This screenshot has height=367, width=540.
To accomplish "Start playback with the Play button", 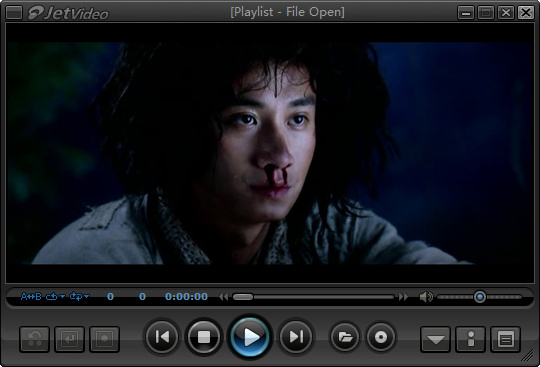I will (x=250, y=337).
